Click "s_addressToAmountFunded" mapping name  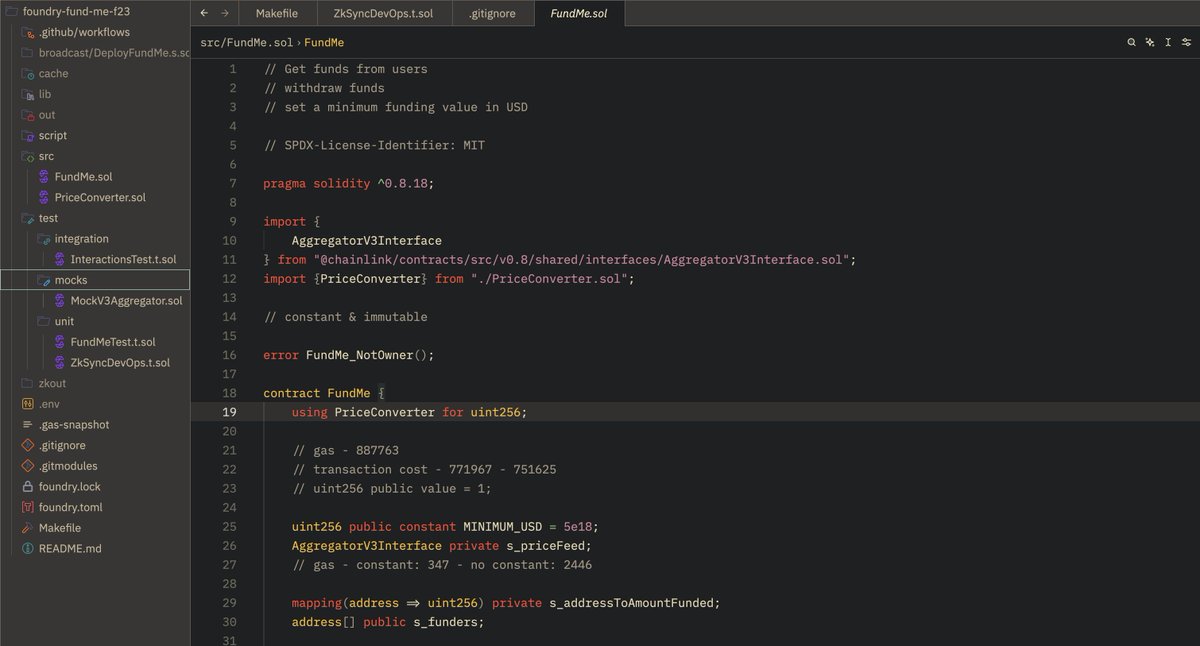click(631, 603)
